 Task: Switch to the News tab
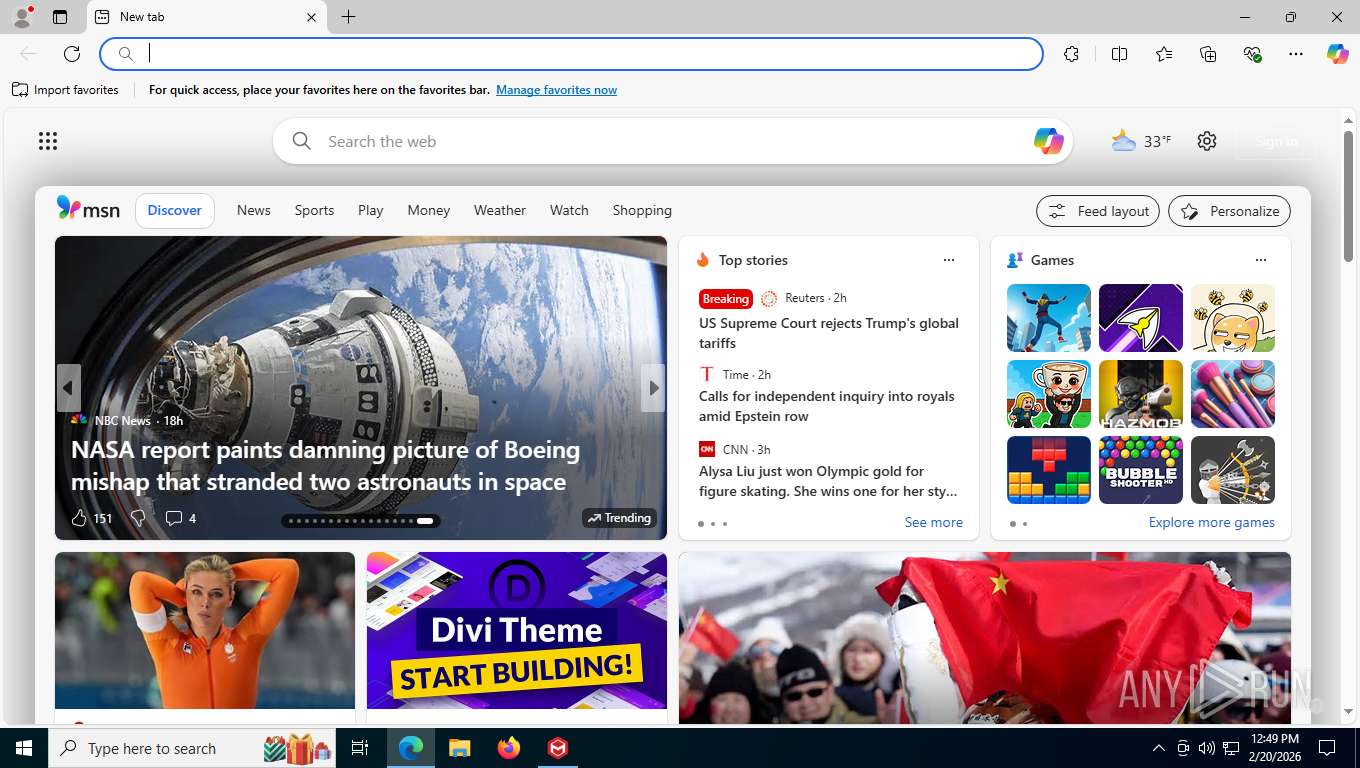(x=254, y=210)
